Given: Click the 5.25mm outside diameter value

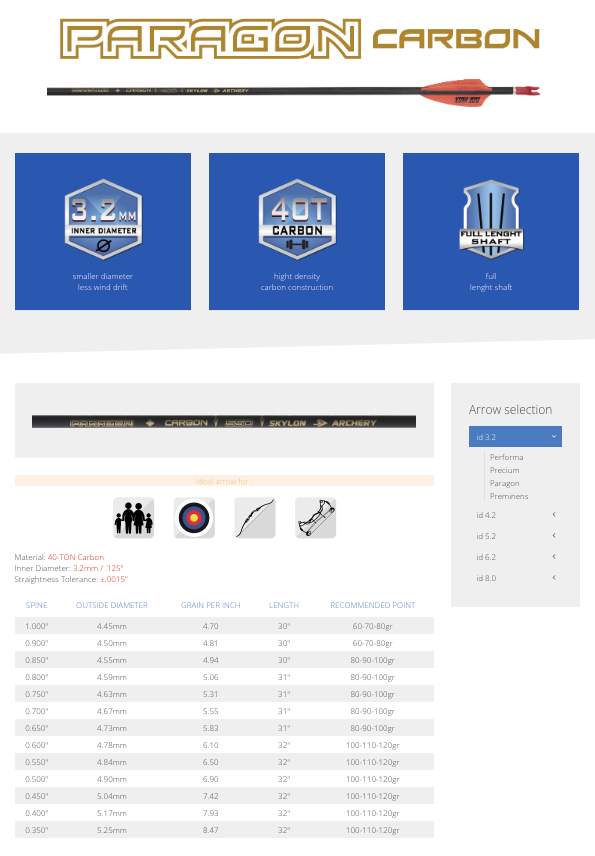Looking at the screenshot, I should point(112,830).
